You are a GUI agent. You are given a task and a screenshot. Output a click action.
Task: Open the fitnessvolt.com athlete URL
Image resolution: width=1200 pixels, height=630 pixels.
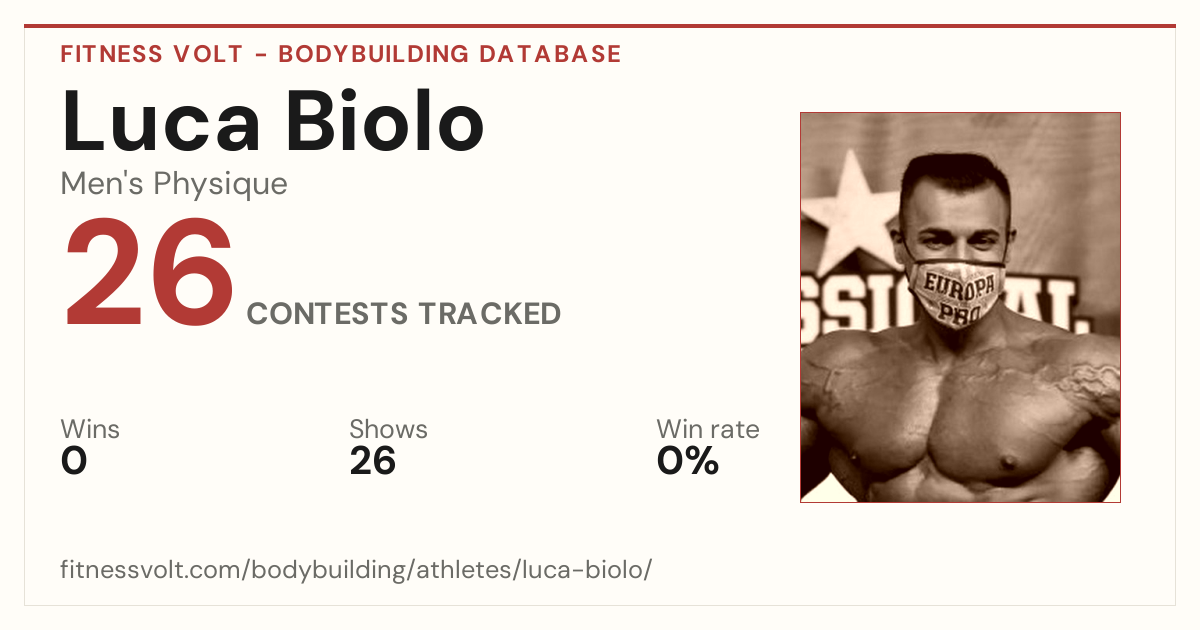coord(356,571)
